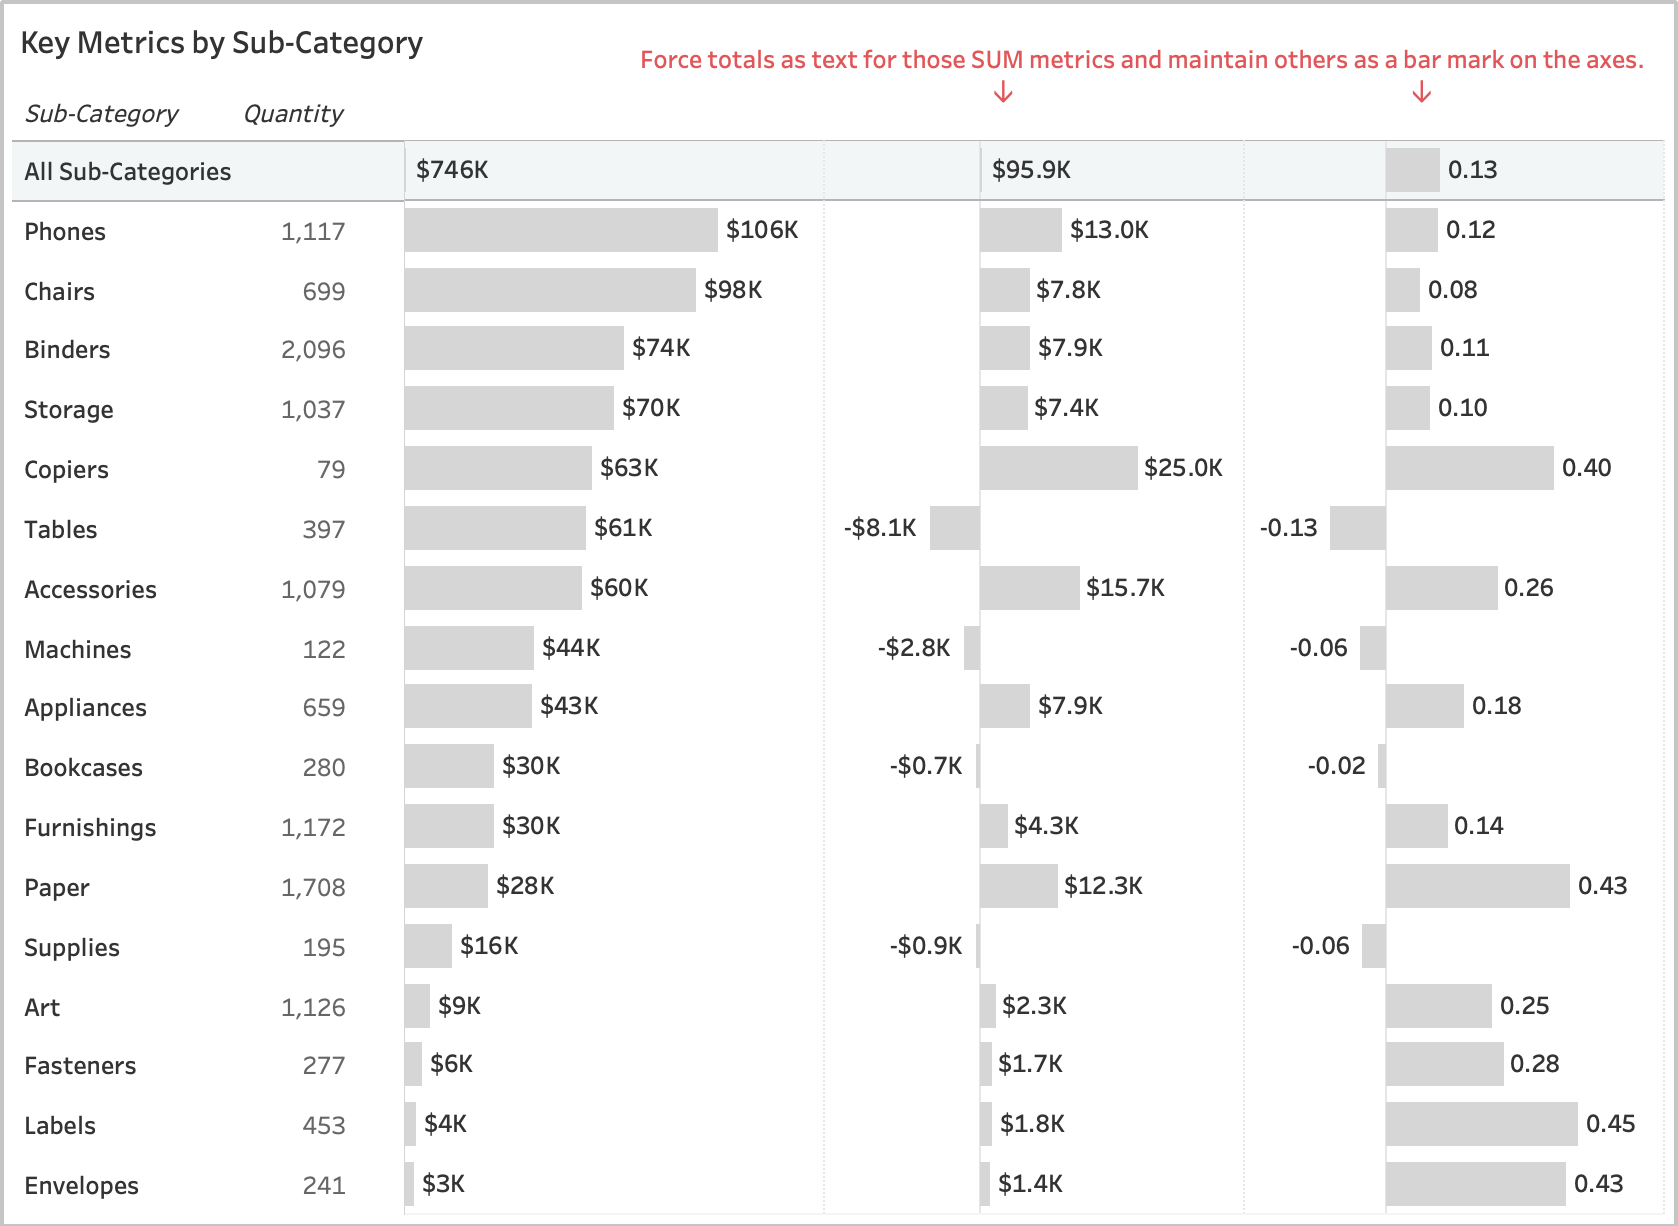Click the Key Metrics by Sub-Category title
This screenshot has height=1226, width=1678.
click(221, 43)
